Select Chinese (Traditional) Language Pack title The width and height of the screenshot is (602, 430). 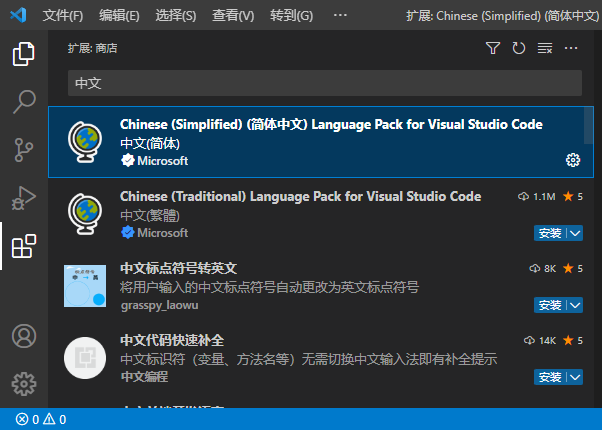[300, 197]
